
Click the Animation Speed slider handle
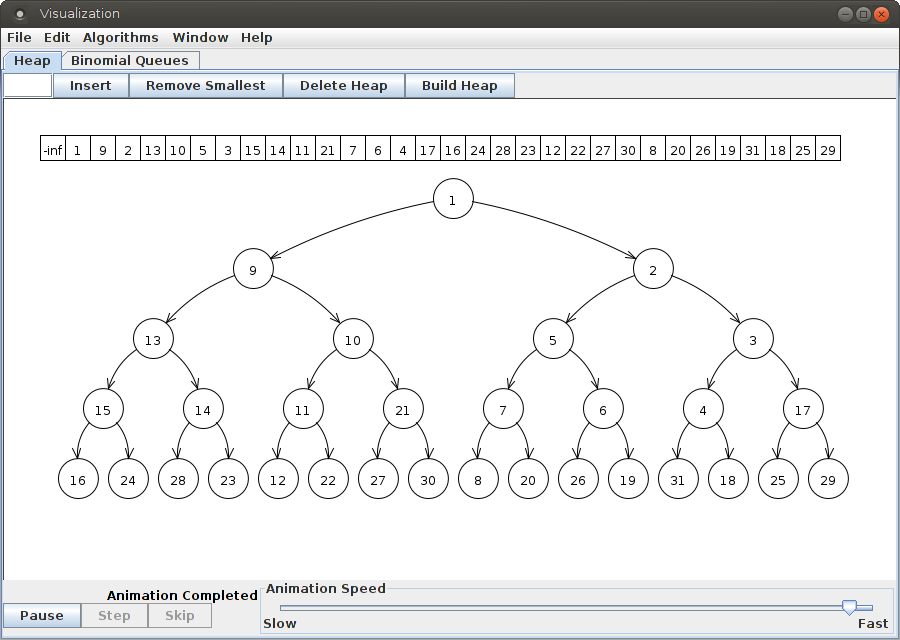[849, 607]
